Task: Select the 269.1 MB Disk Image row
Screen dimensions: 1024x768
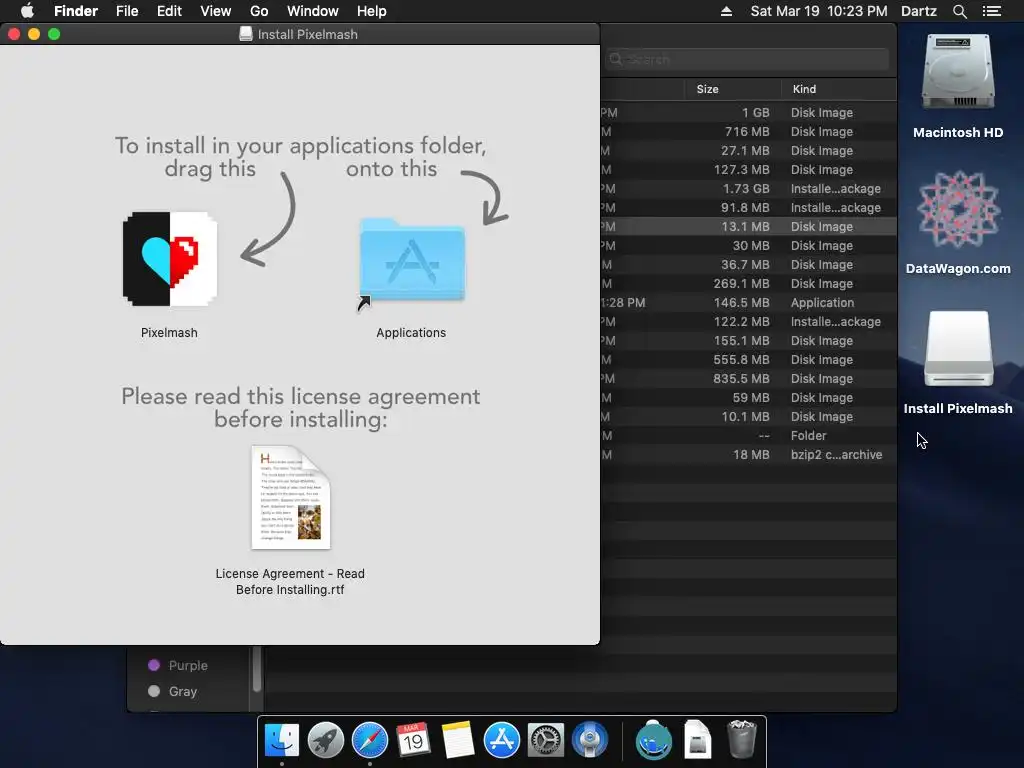Action: [x=748, y=283]
